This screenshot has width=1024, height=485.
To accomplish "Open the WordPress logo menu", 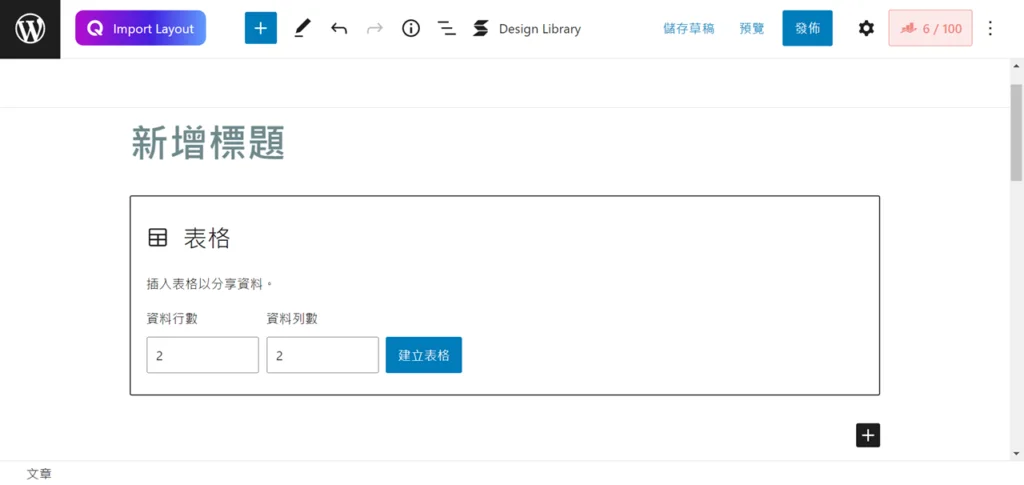I will pos(30,29).
